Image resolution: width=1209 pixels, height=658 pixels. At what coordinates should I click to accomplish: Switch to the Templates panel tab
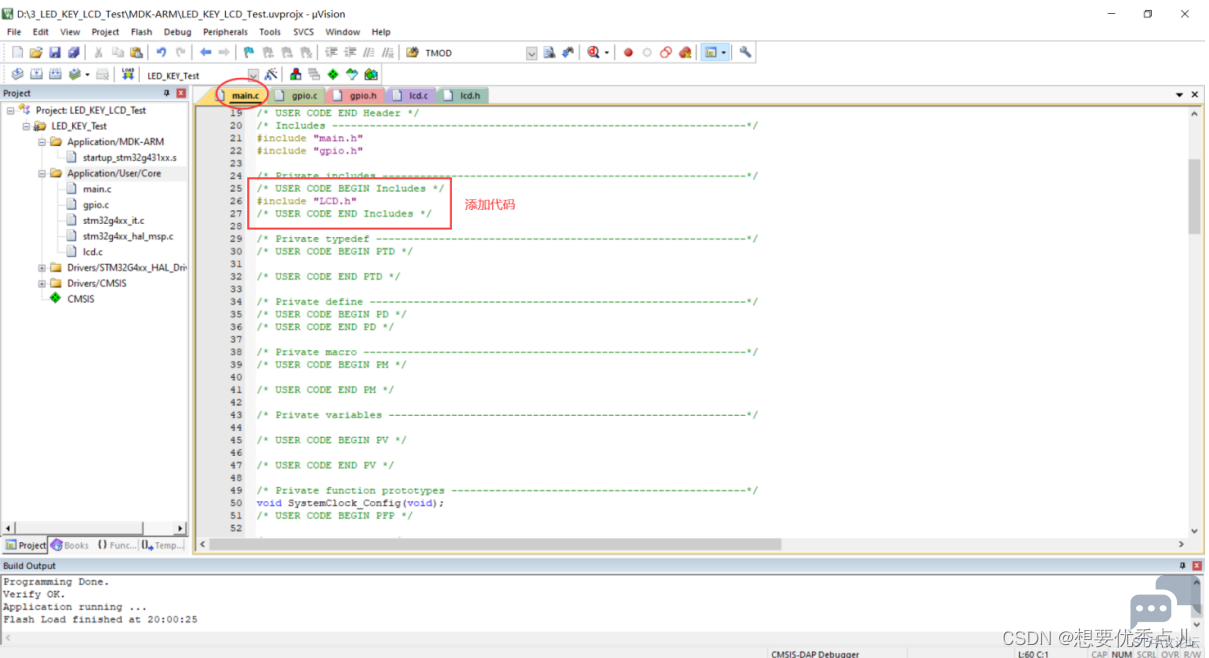[x=163, y=545]
